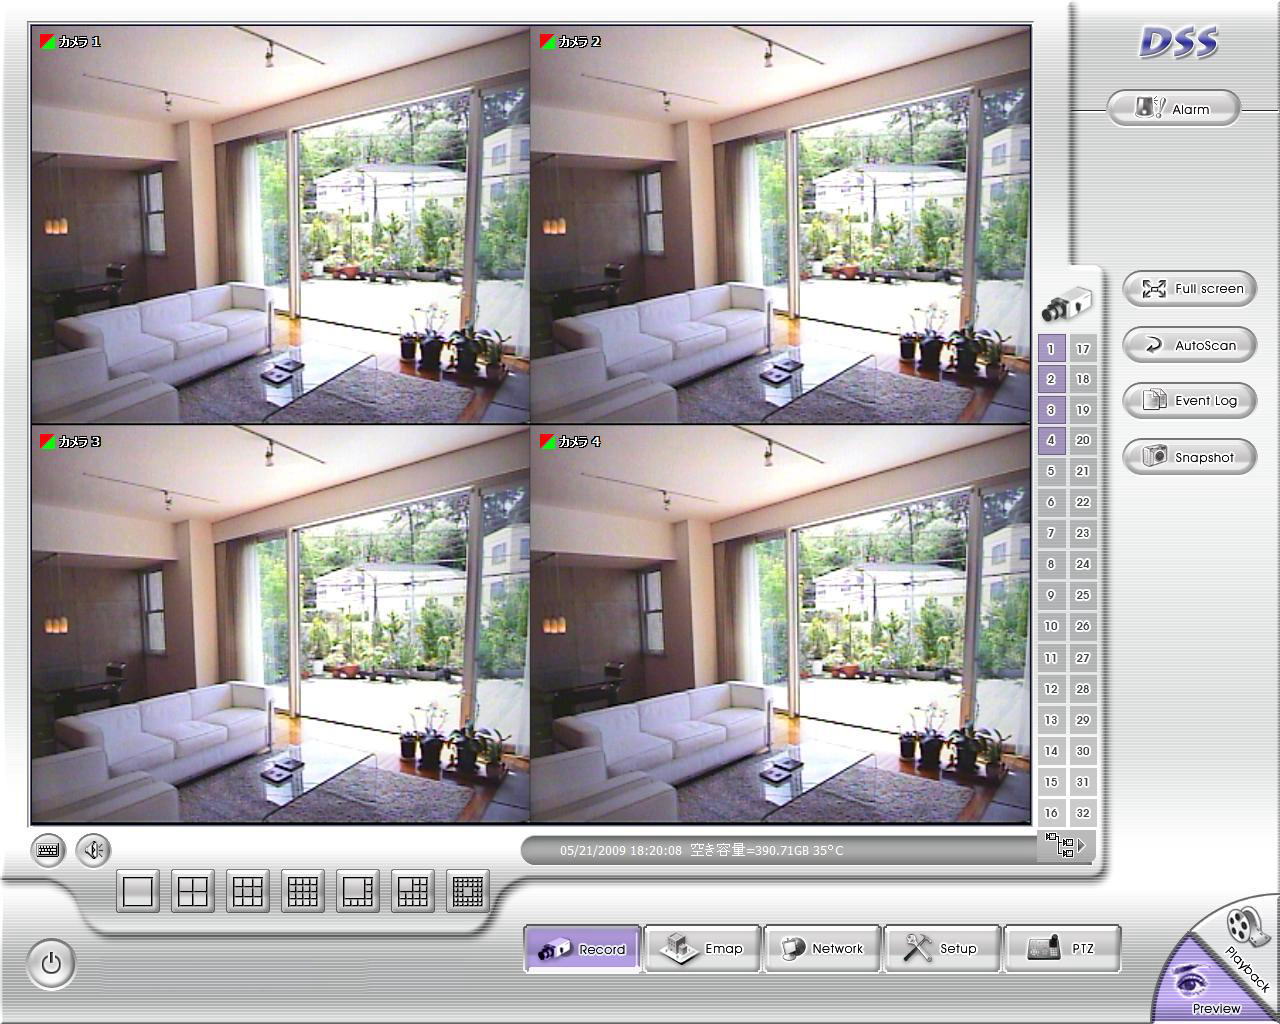Select camera channel 10
1280x1024 pixels.
(x=1051, y=626)
